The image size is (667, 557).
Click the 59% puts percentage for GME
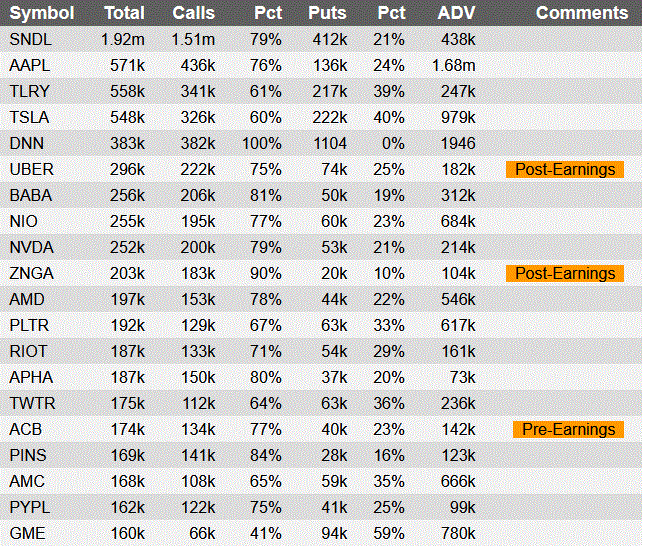pos(389,533)
